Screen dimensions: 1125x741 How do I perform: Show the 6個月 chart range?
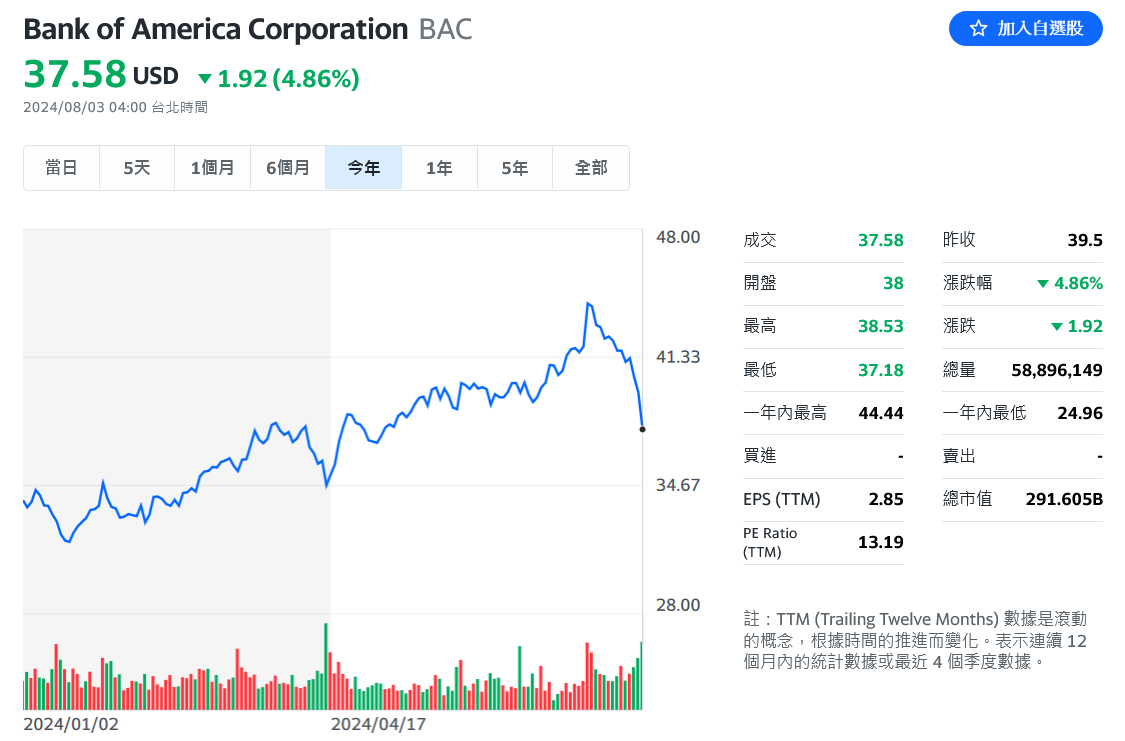point(288,168)
